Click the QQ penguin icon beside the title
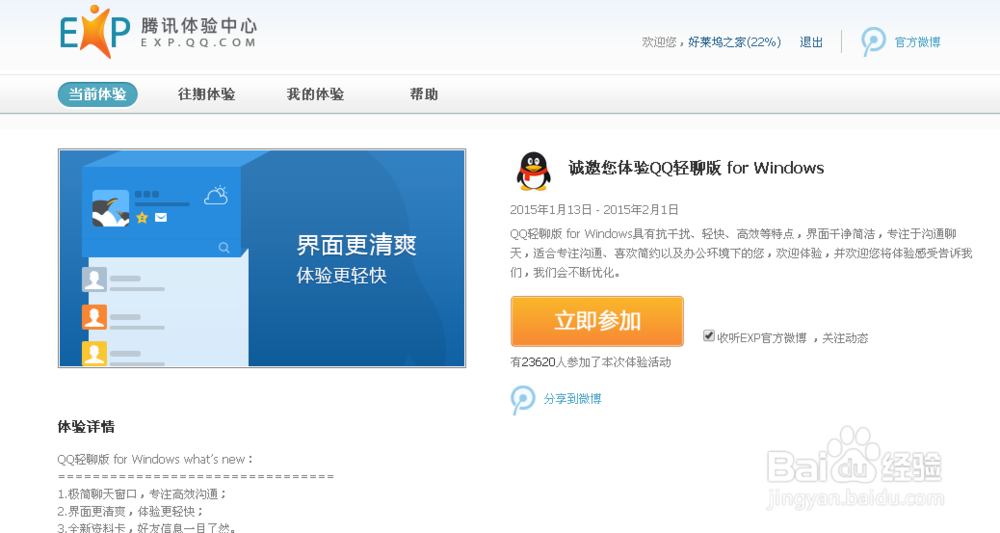Image resolution: width=1000 pixels, height=533 pixels. (533, 171)
